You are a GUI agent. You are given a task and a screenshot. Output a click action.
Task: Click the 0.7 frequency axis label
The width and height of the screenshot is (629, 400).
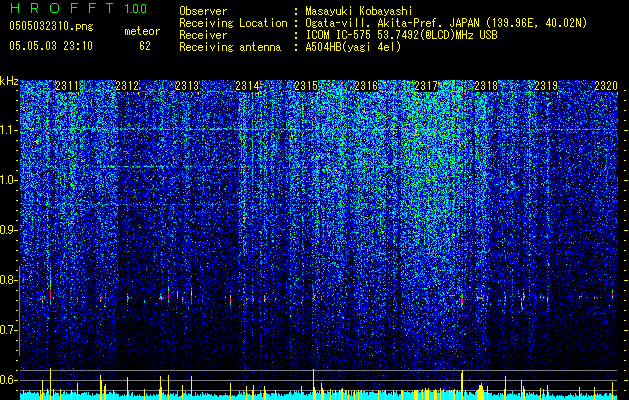[9, 330]
